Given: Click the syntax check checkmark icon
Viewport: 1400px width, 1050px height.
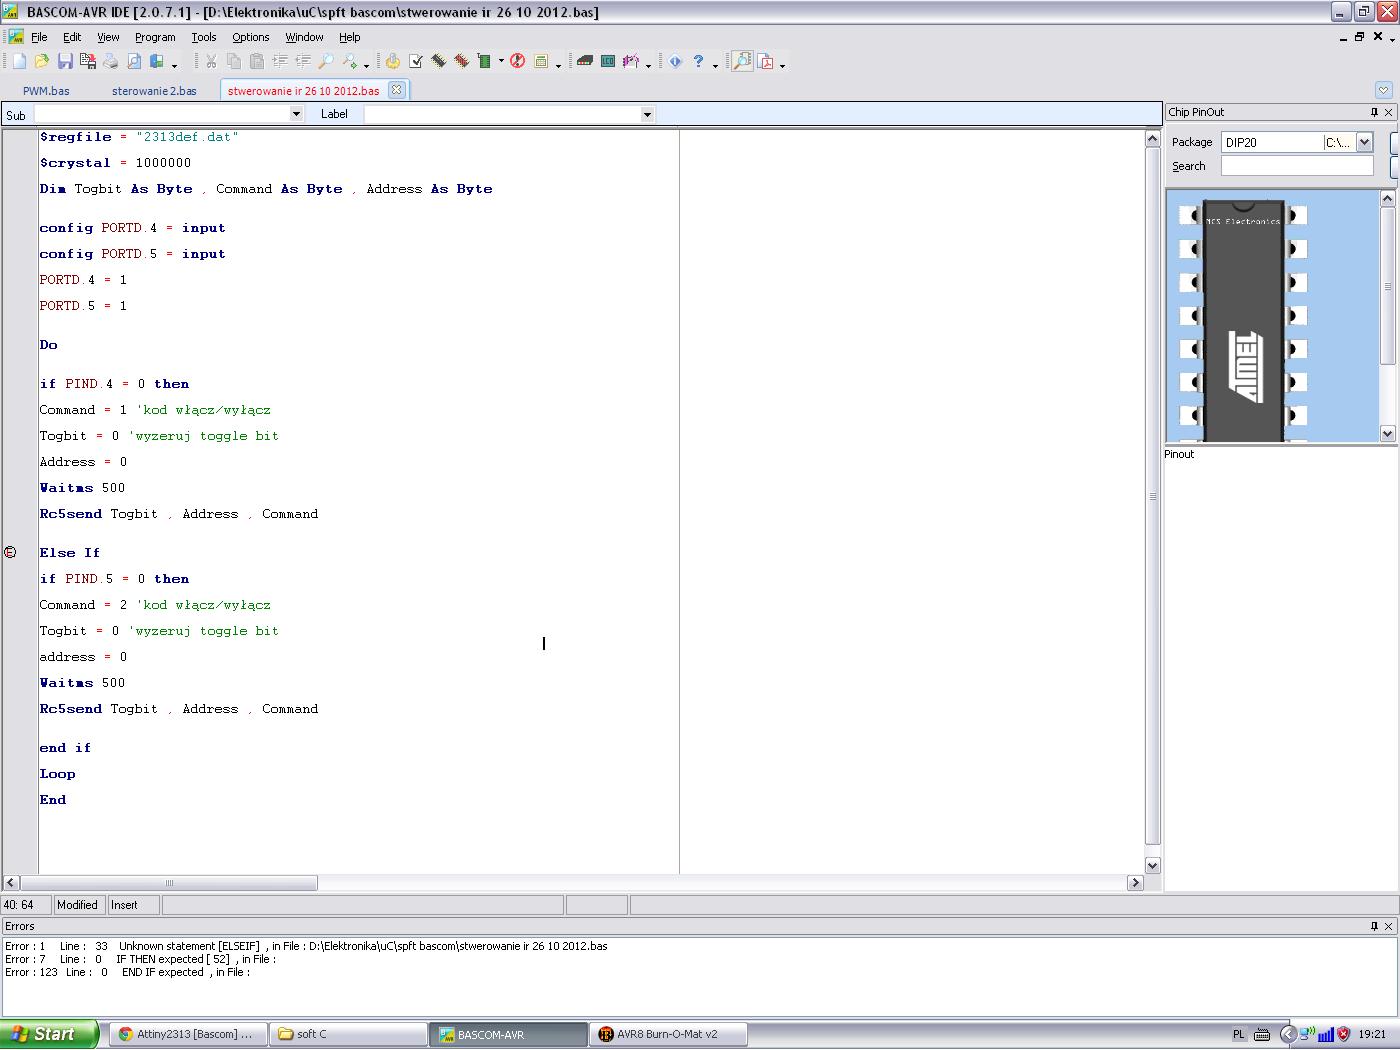Looking at the screenshot, I should [x=416, y=62].
